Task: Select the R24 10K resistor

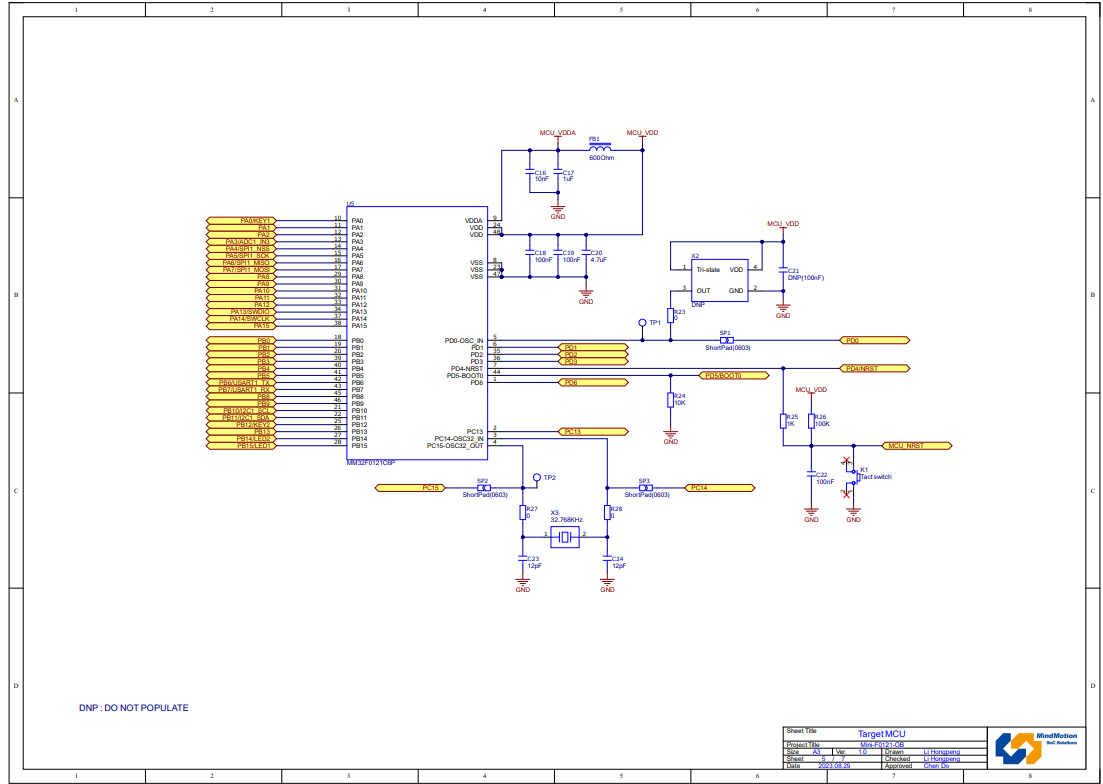Action: (671, 400)
